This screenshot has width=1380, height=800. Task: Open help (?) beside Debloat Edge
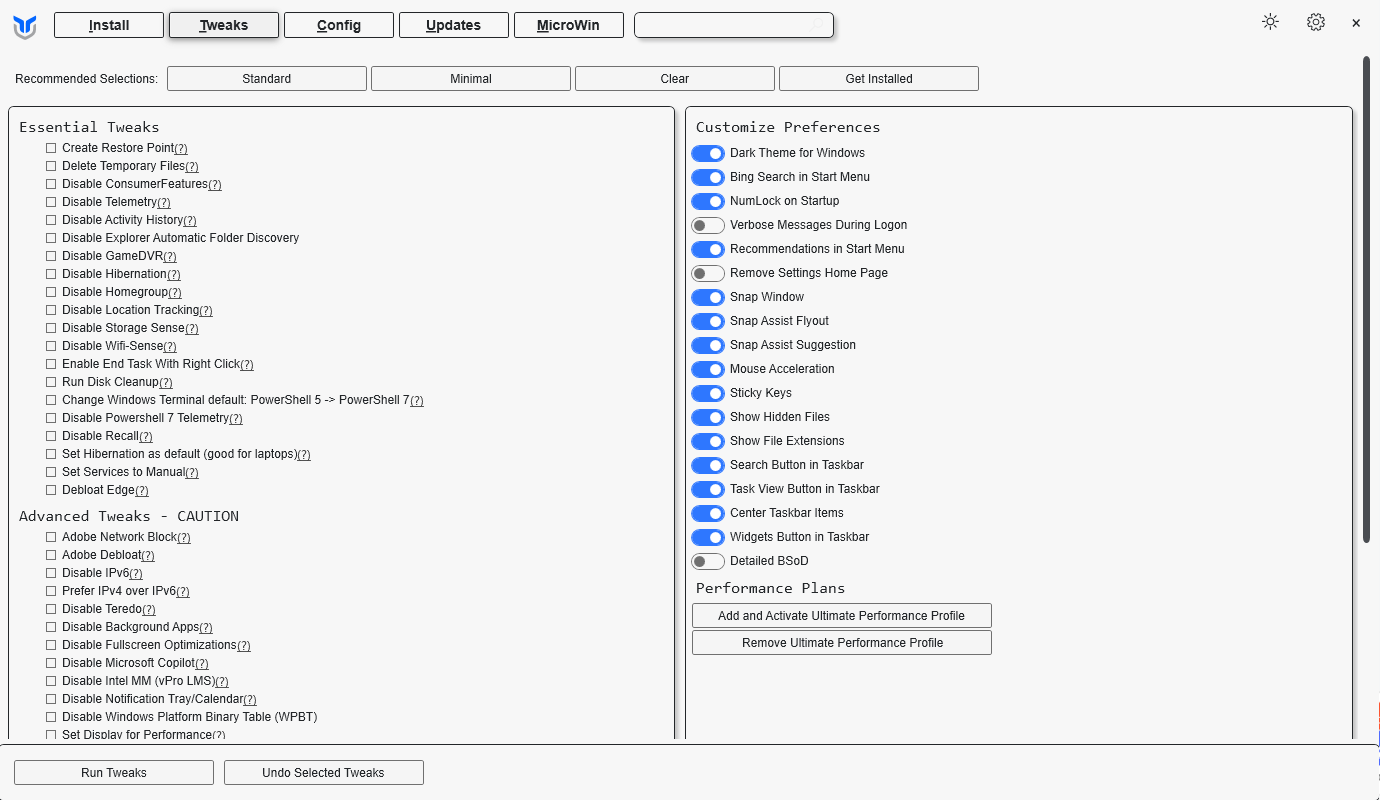pyautogui.click(x=142, y=490)
